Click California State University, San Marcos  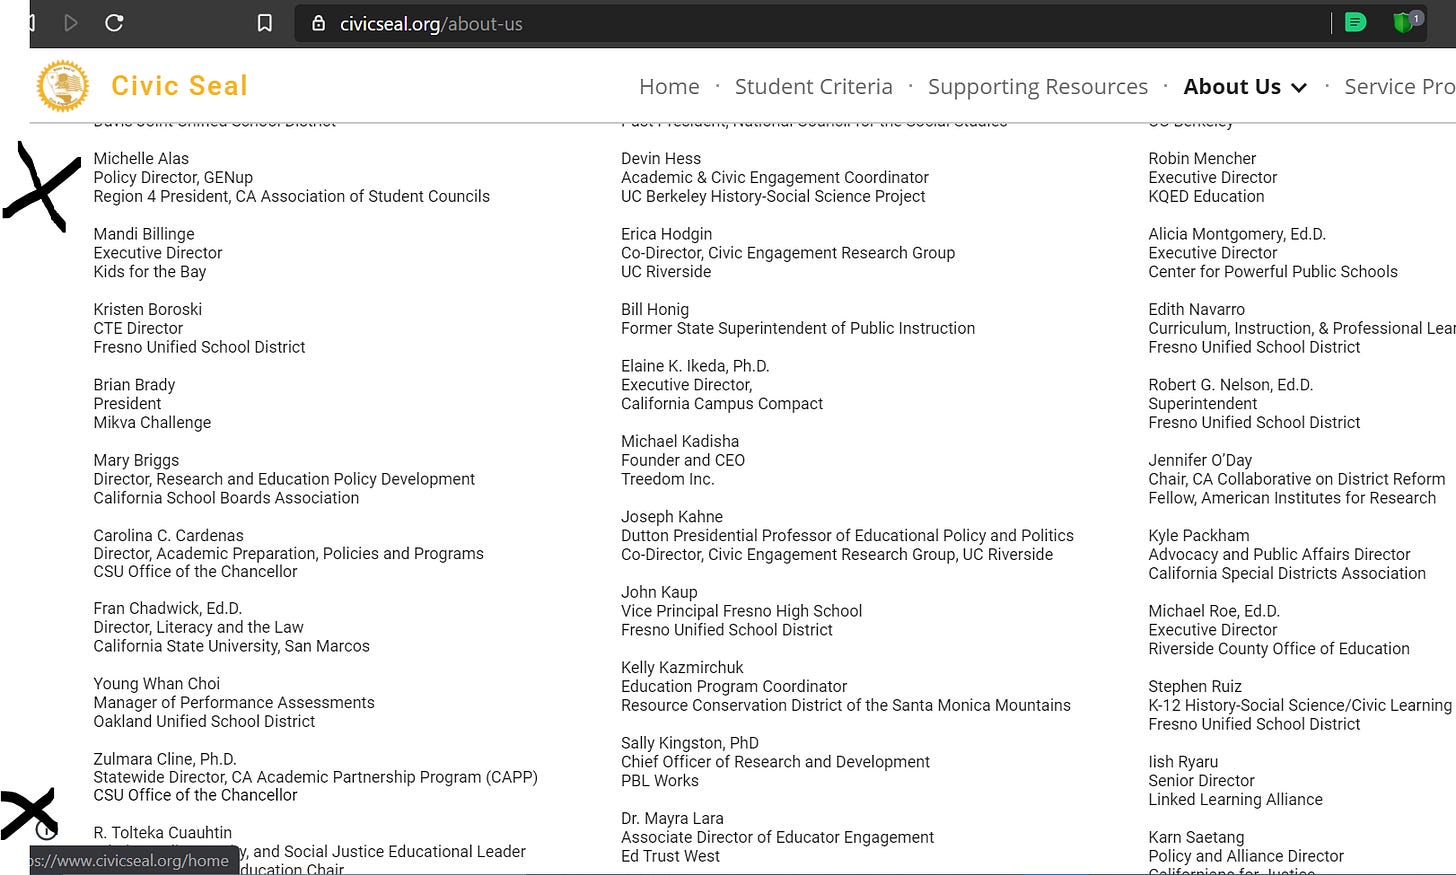[x=232, y=646]
